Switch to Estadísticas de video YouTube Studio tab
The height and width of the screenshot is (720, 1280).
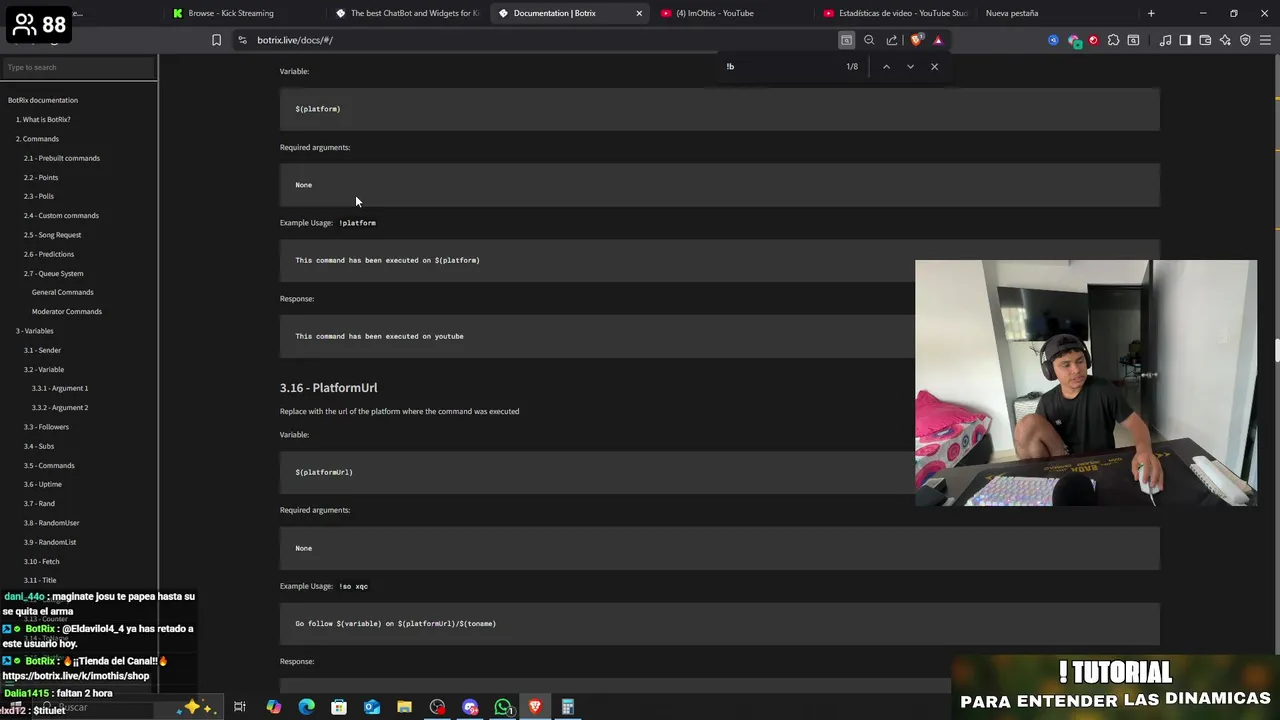point(895,13)
